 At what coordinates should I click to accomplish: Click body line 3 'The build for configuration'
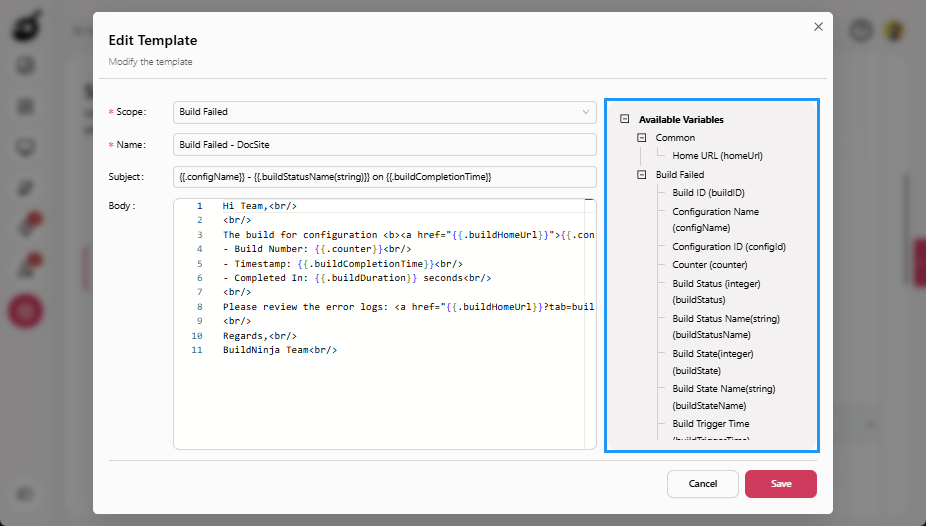point(299,235)
